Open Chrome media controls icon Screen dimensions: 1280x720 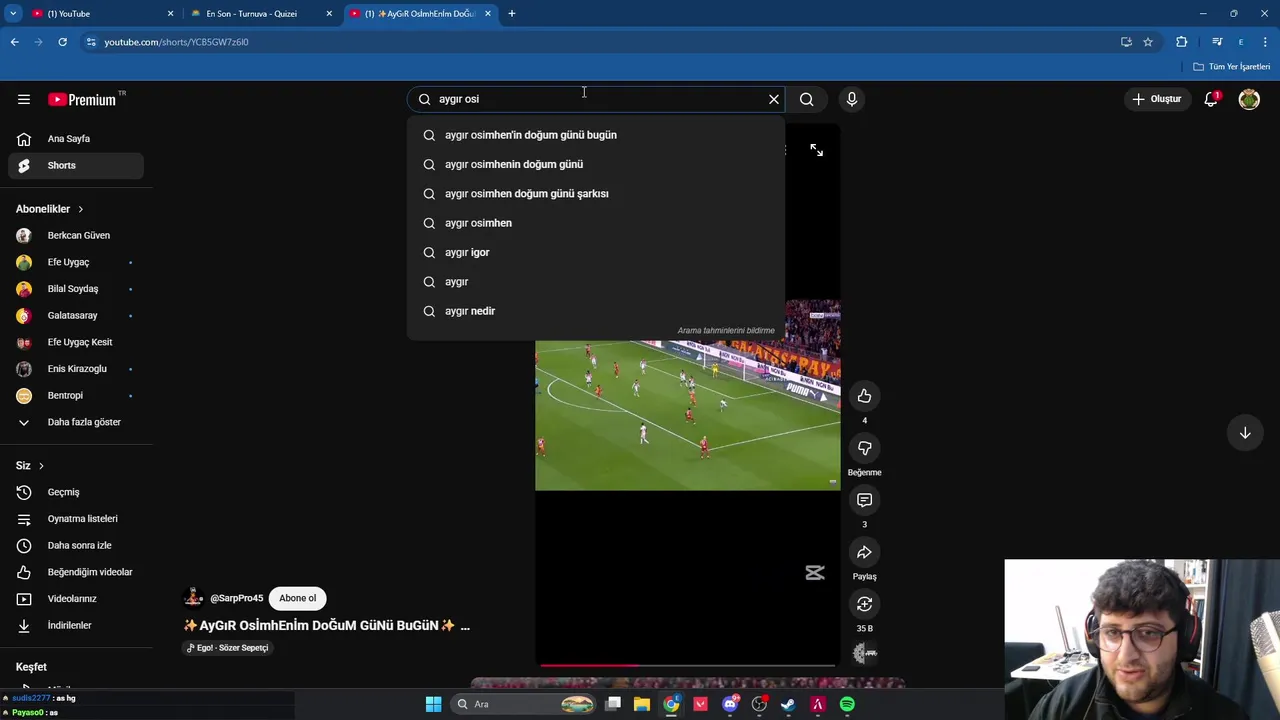pos(1217,42)
